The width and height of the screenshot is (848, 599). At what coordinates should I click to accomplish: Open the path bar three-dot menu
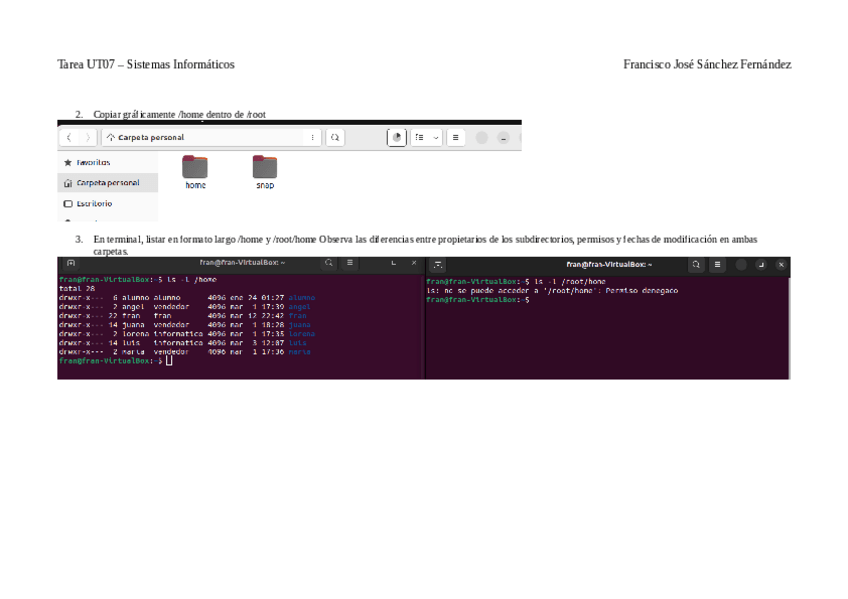point(313,138)
